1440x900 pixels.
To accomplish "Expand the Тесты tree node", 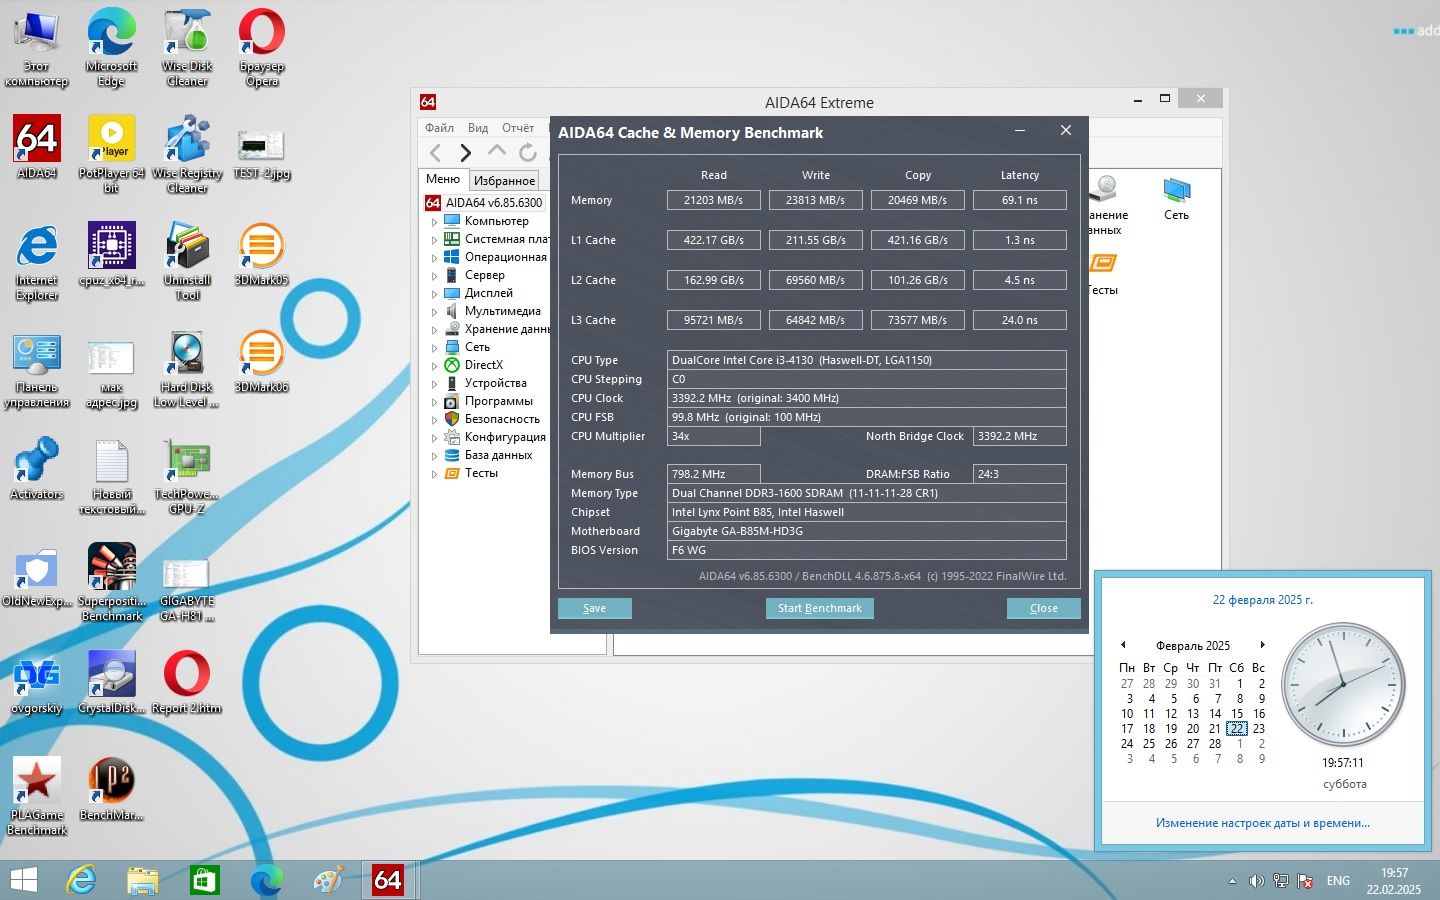I will (434, 473).
